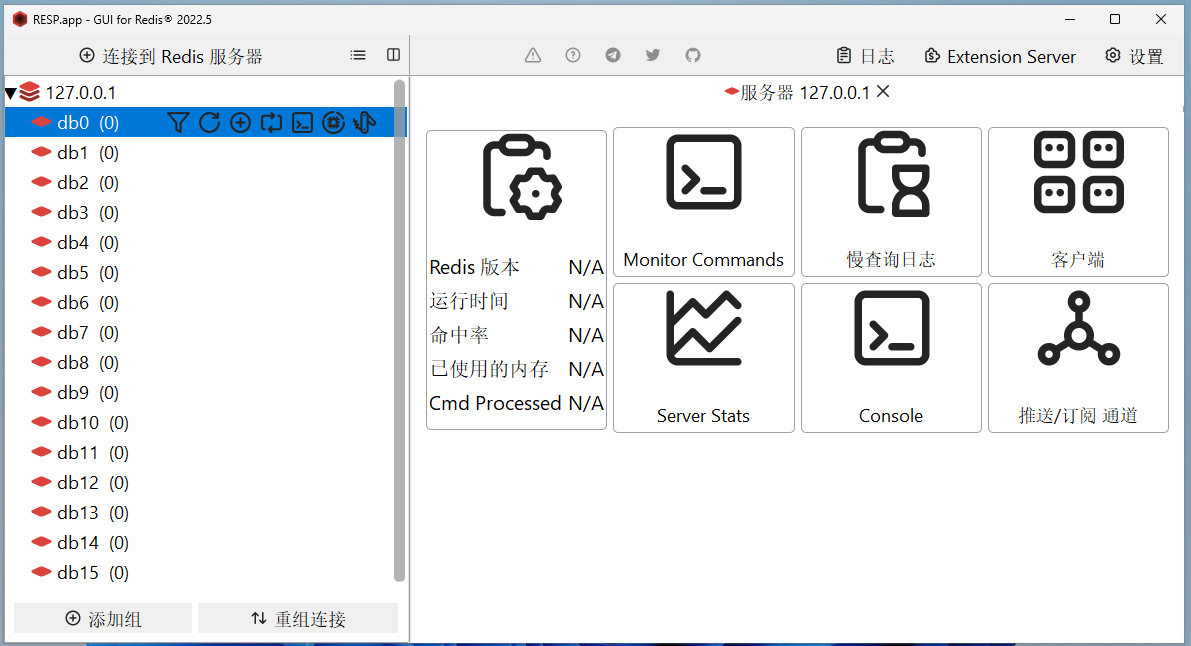
Task: Click the filter keys icon on db0
Action: [x=178, y=123]
